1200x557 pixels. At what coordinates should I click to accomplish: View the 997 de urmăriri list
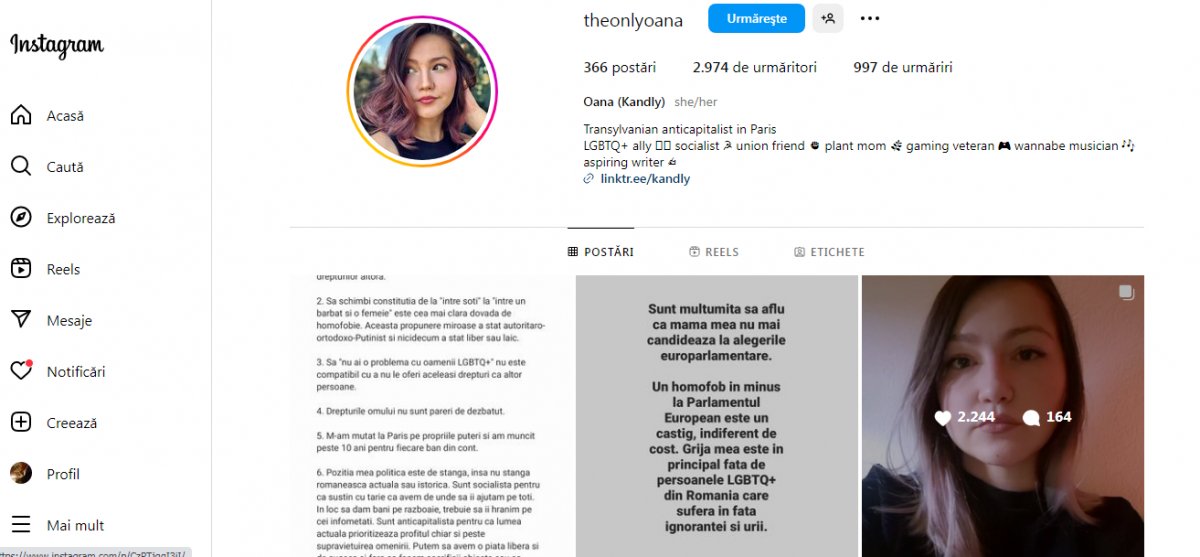pyautogui.click(x=903, y=67)
